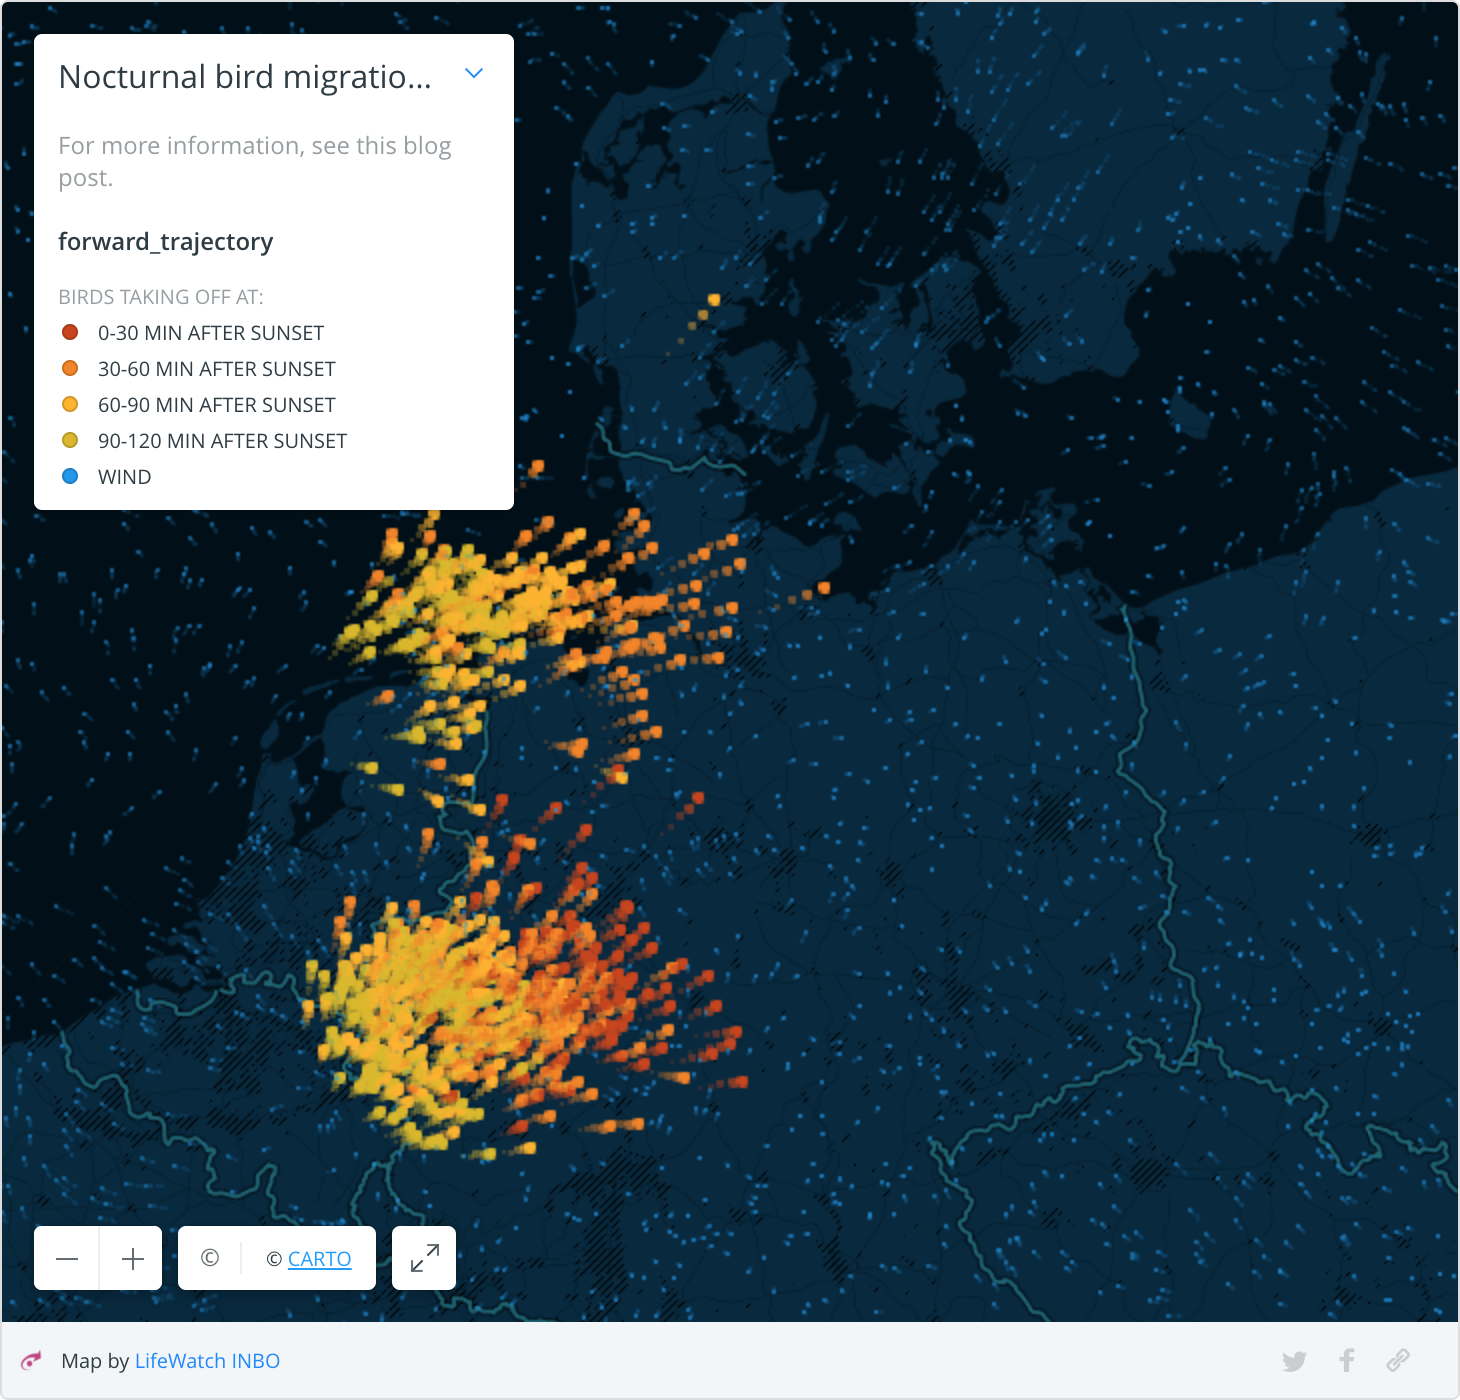Click the 'Map by' footer text
1460x1400 pixels.
point(95,1361)
